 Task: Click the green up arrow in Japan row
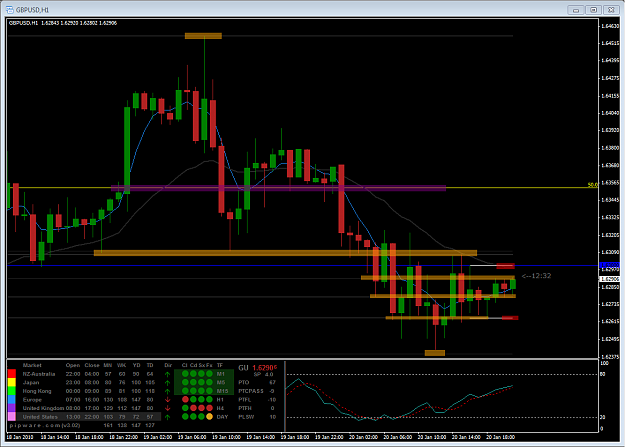tap(167, 382)
